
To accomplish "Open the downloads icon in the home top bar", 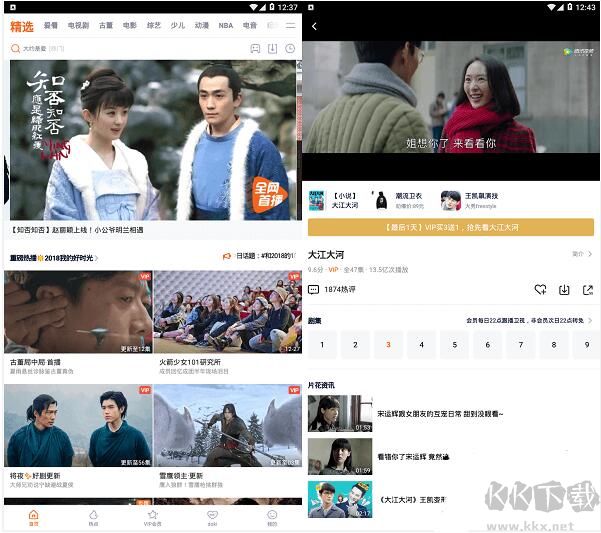I will point(273,49).
